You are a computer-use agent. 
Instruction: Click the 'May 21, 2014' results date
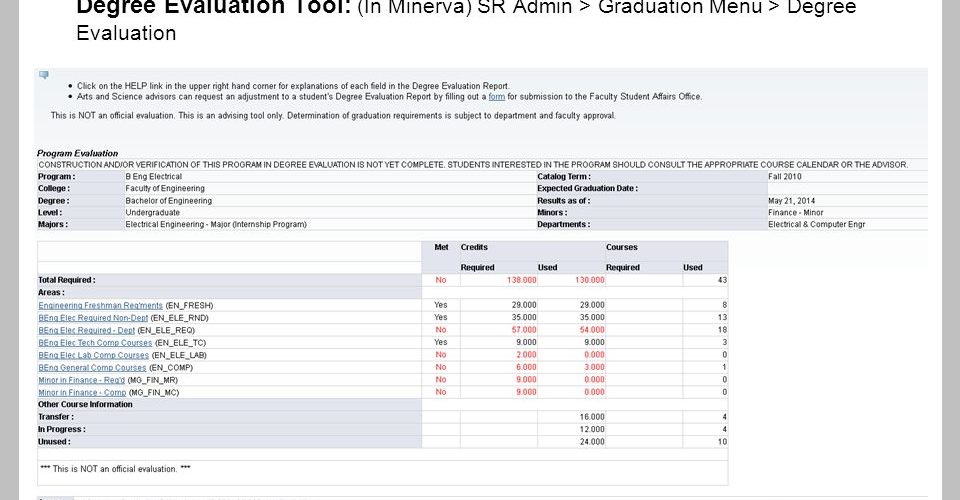pyautogui.click(x=787, y=200)
